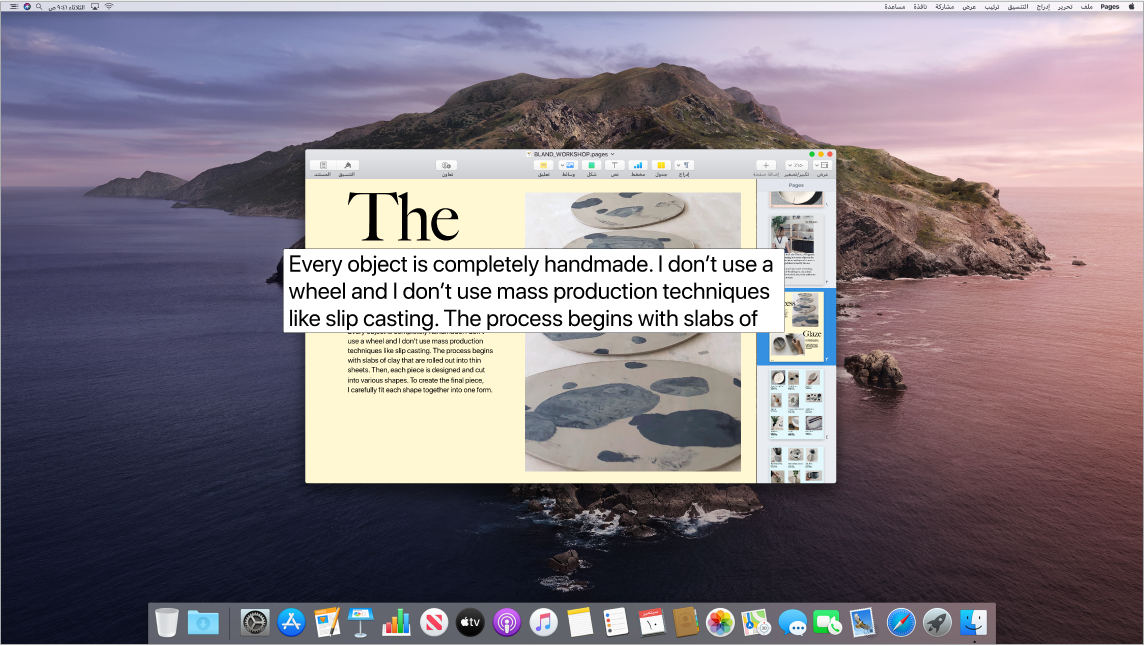Click the Collaborate (تعاون) toolbar icon

click(447, 165)
